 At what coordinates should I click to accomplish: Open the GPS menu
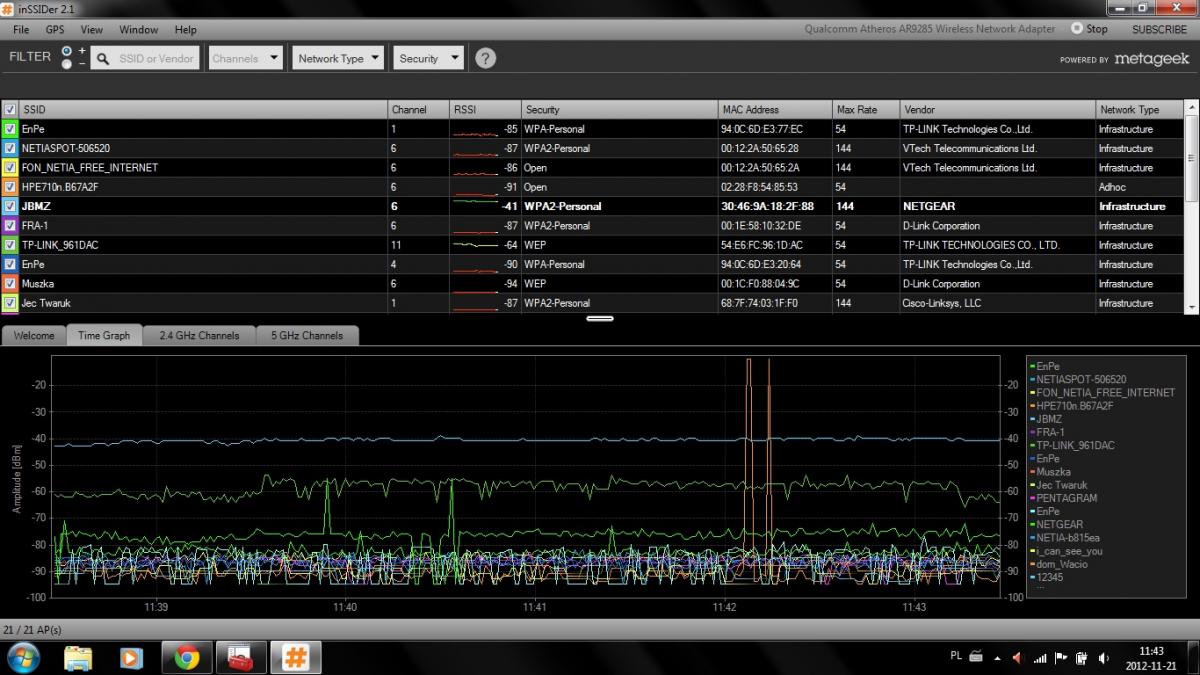pyautogui.click(x=55, y=30)
